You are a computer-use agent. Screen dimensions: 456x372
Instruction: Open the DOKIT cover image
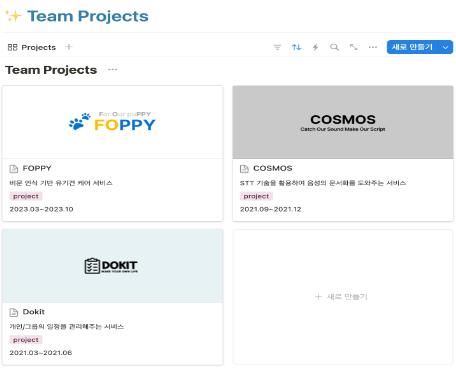[x=113, y=266]
